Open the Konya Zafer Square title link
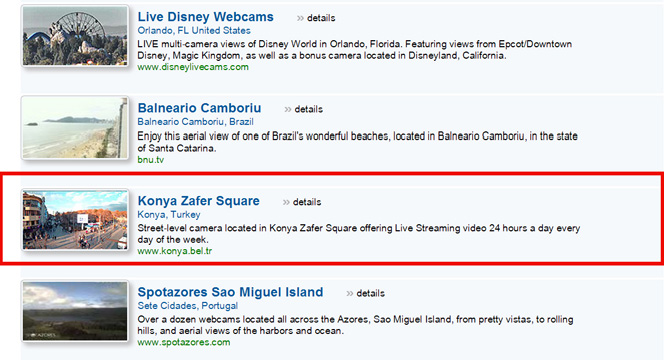This screenshot has height=360, width=664. [199, 201]
